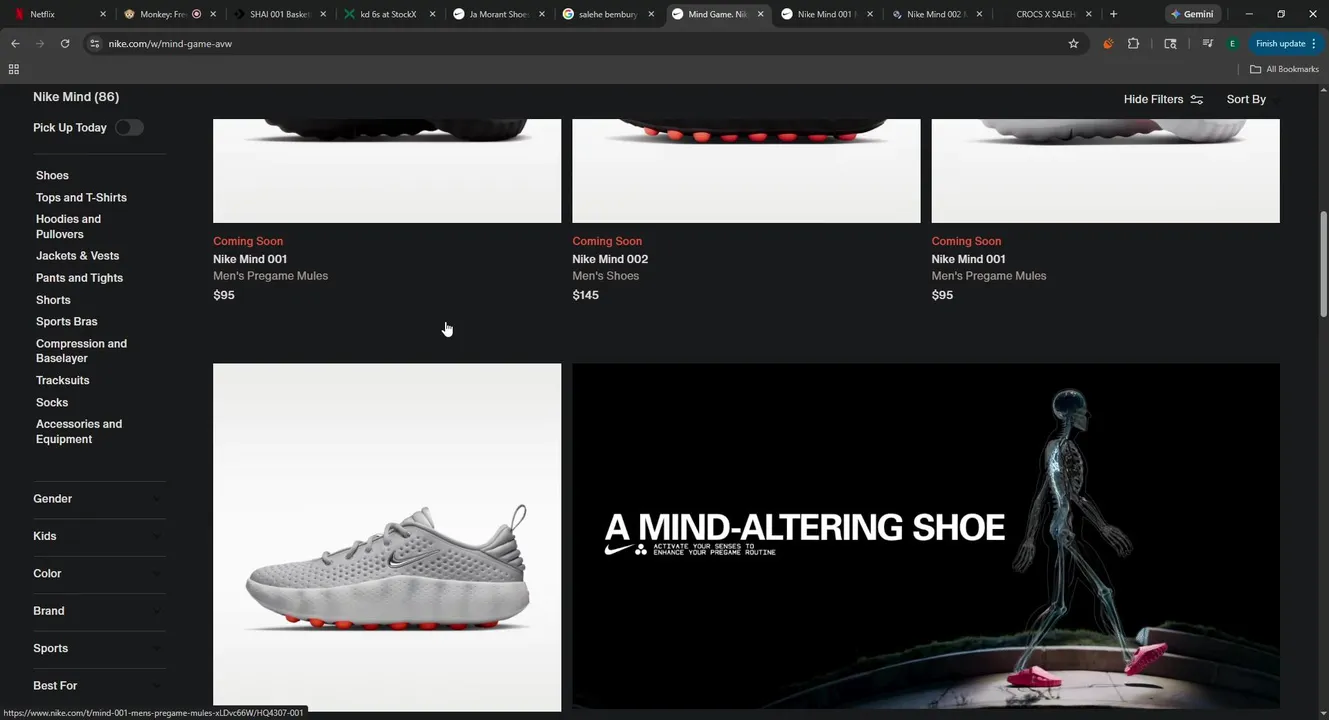Toggle the Pick Up Today switch
Screen dimensions: 1329x720
pyautogui.click(x=129, y=127)
